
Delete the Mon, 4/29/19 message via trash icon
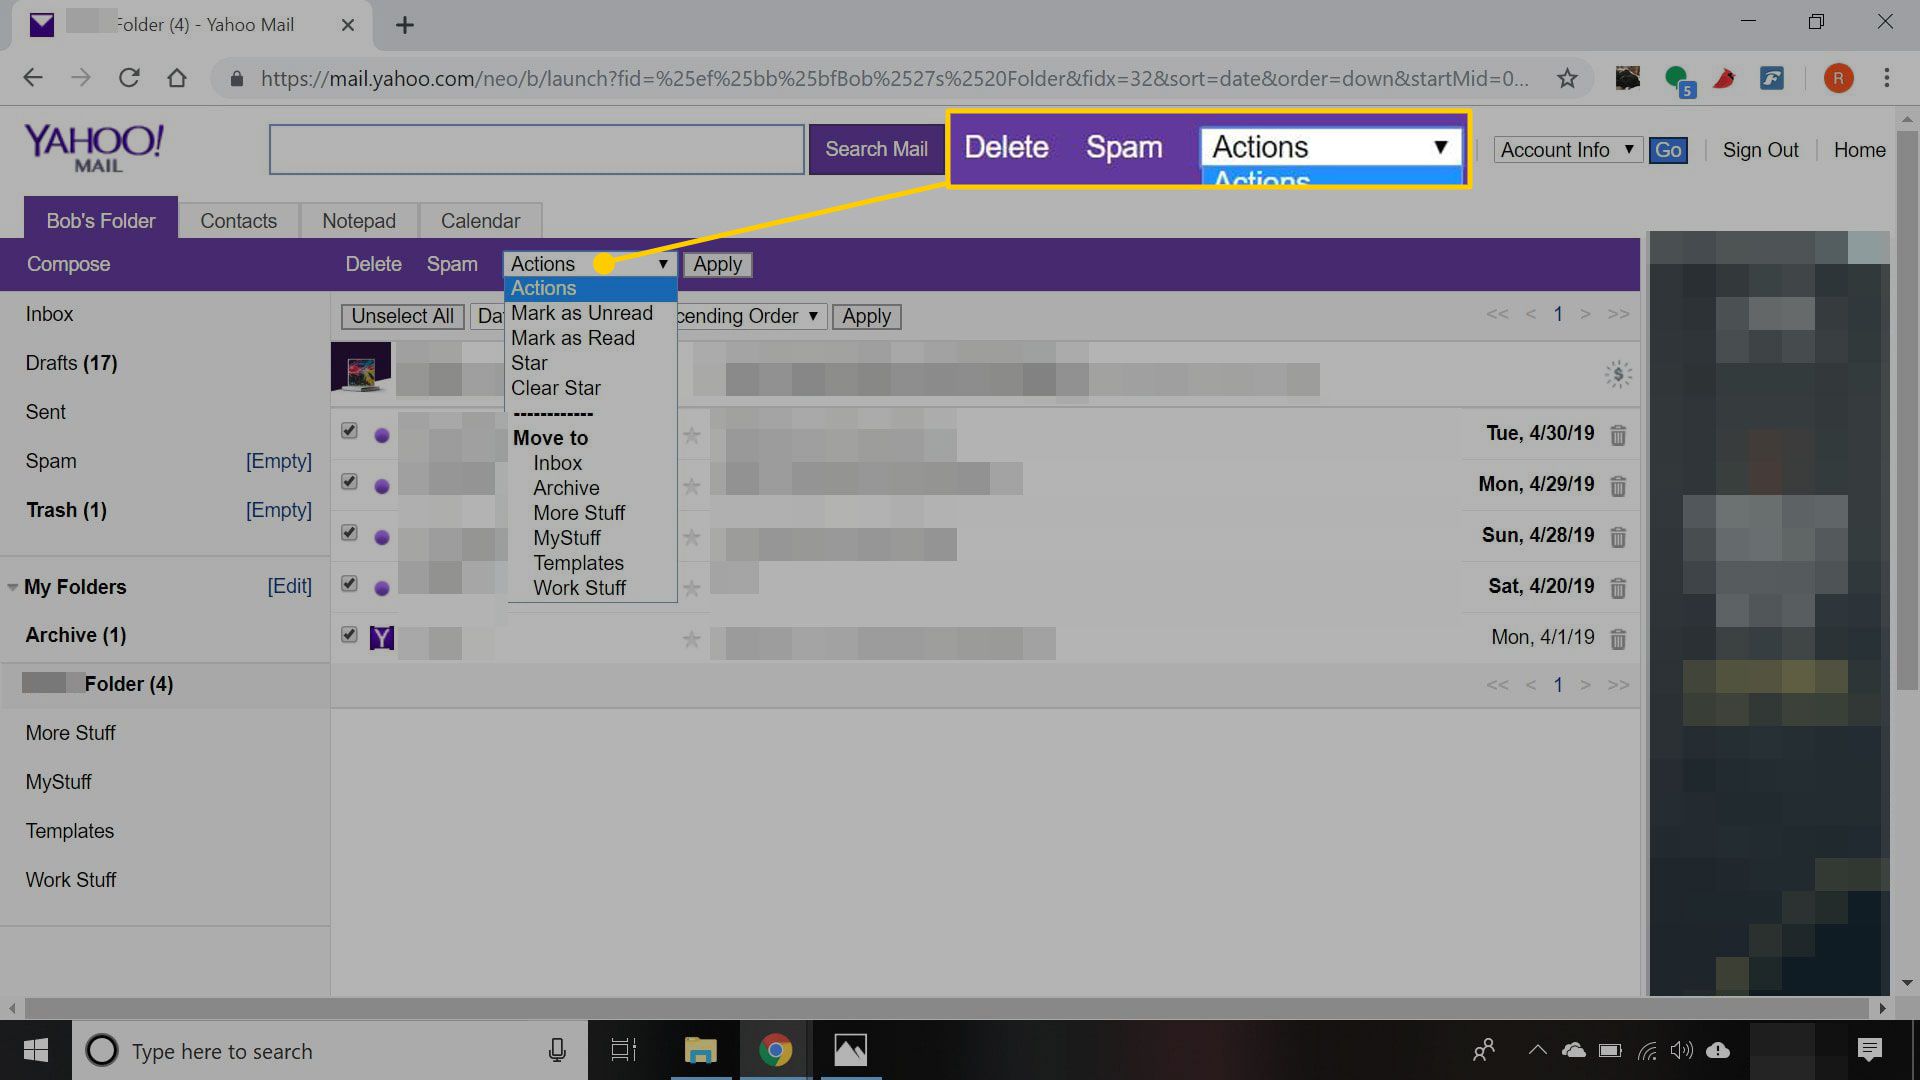click(1618, 486)
